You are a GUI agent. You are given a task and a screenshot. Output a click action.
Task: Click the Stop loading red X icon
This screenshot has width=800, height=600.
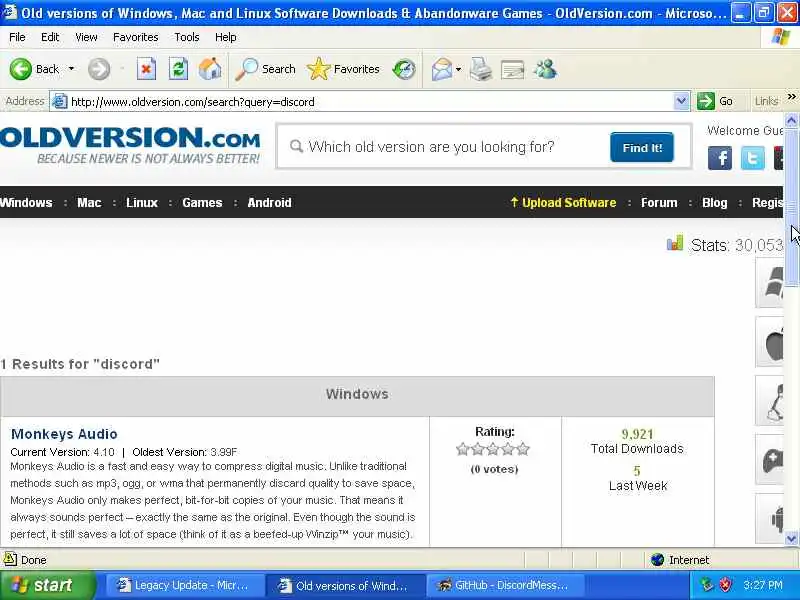tap(146, 69)
